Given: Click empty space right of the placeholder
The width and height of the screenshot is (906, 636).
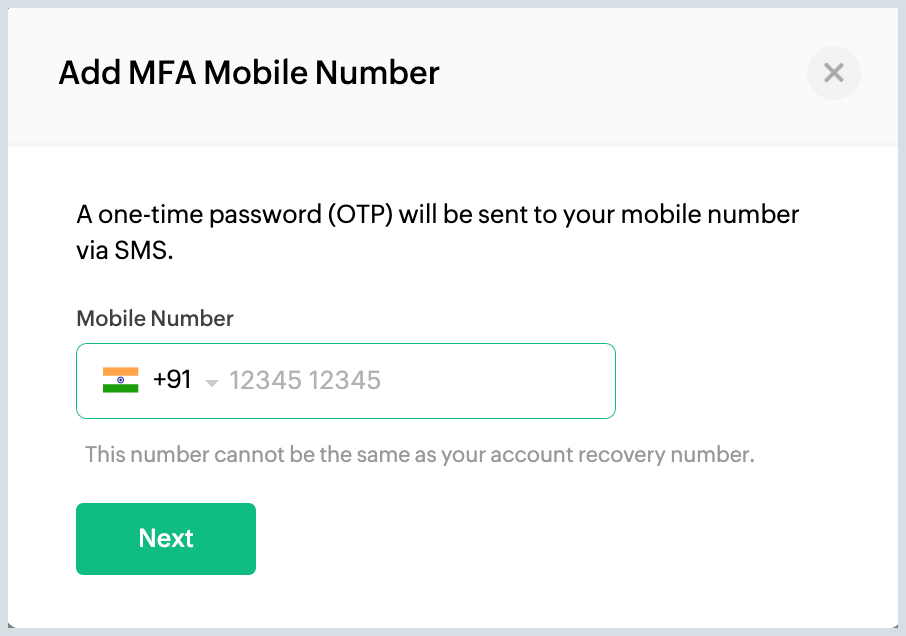Looking at the screenshot, I should (x=500, y=380).
